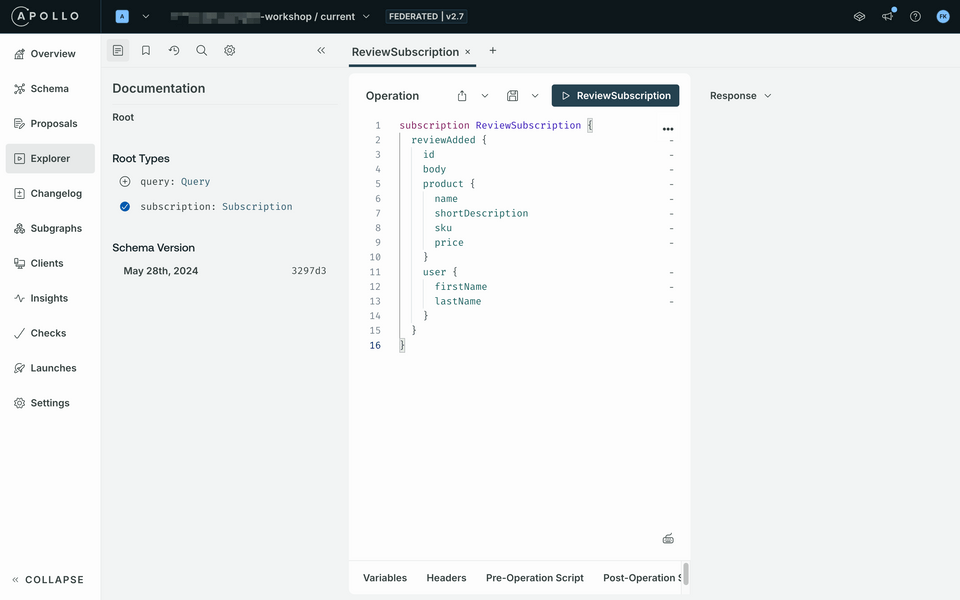Open the Subgraphs page
This screenshot has width=960, height=600.
(x=50, y=228)
